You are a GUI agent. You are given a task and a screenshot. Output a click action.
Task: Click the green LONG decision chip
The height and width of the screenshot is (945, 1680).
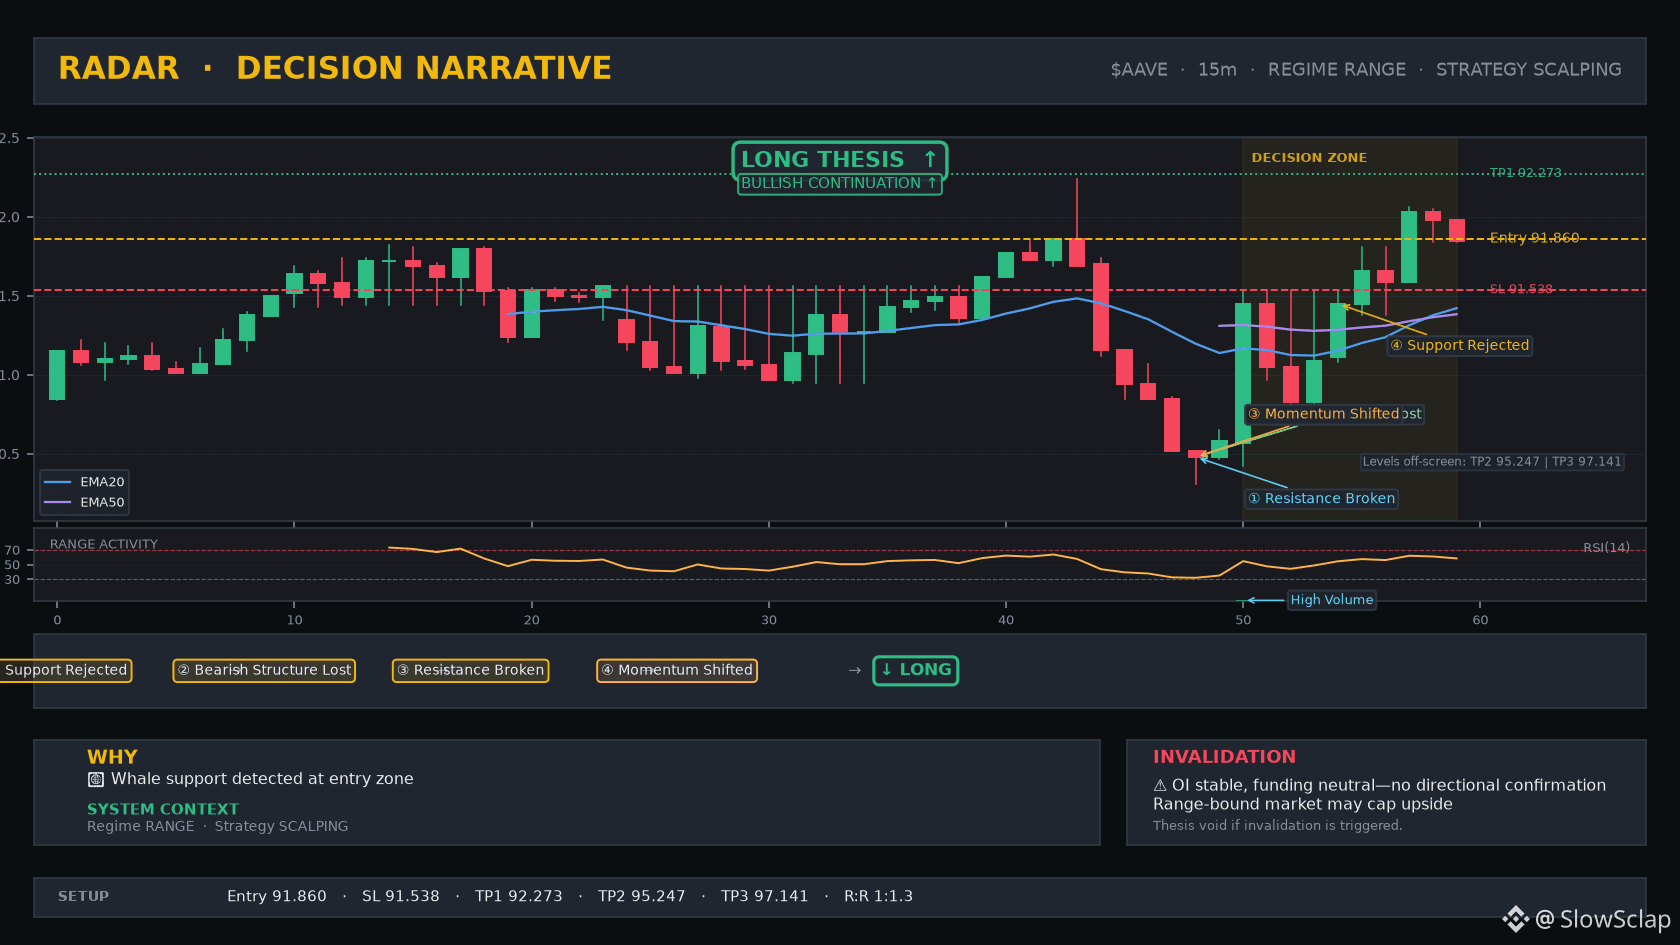coord(916,670)
